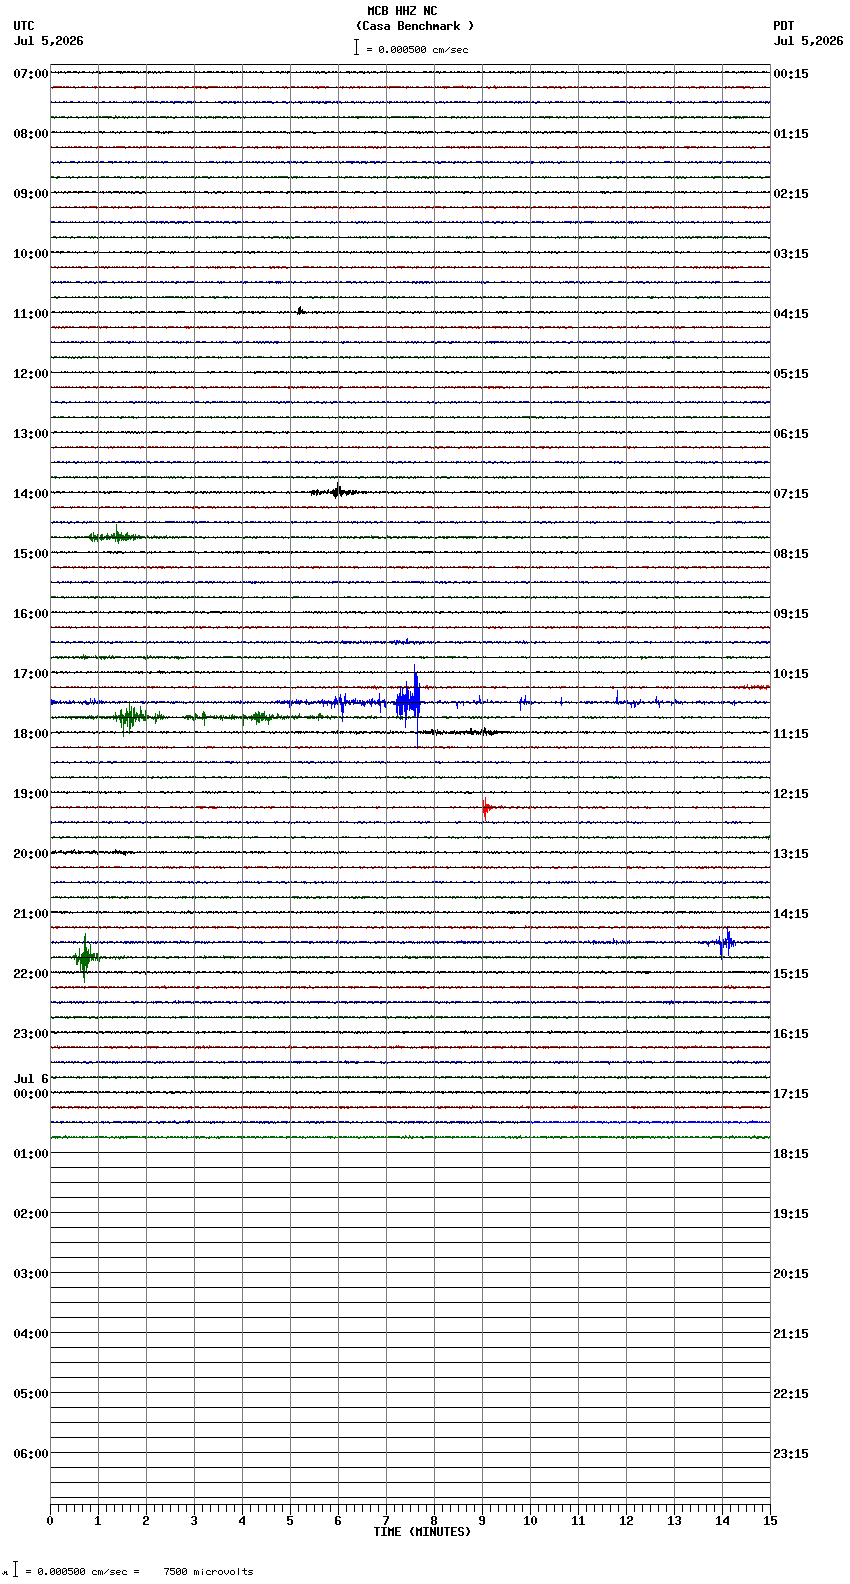Select the '19:00' UTC row label
This screenshot has height=1584, width=850.
point(31,794)
